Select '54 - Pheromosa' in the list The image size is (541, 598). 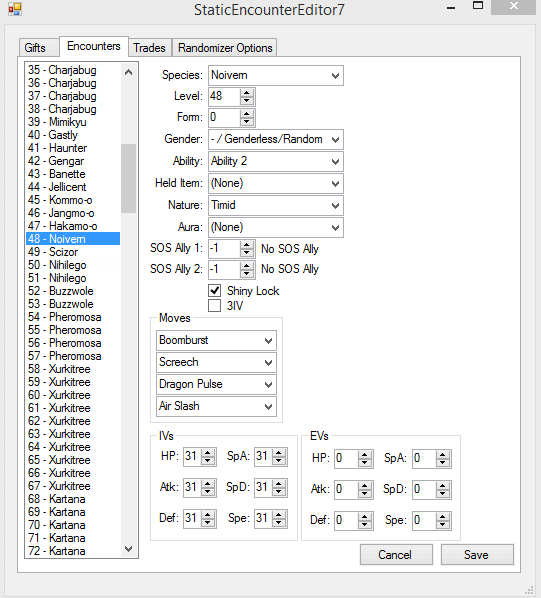[73, 317]
